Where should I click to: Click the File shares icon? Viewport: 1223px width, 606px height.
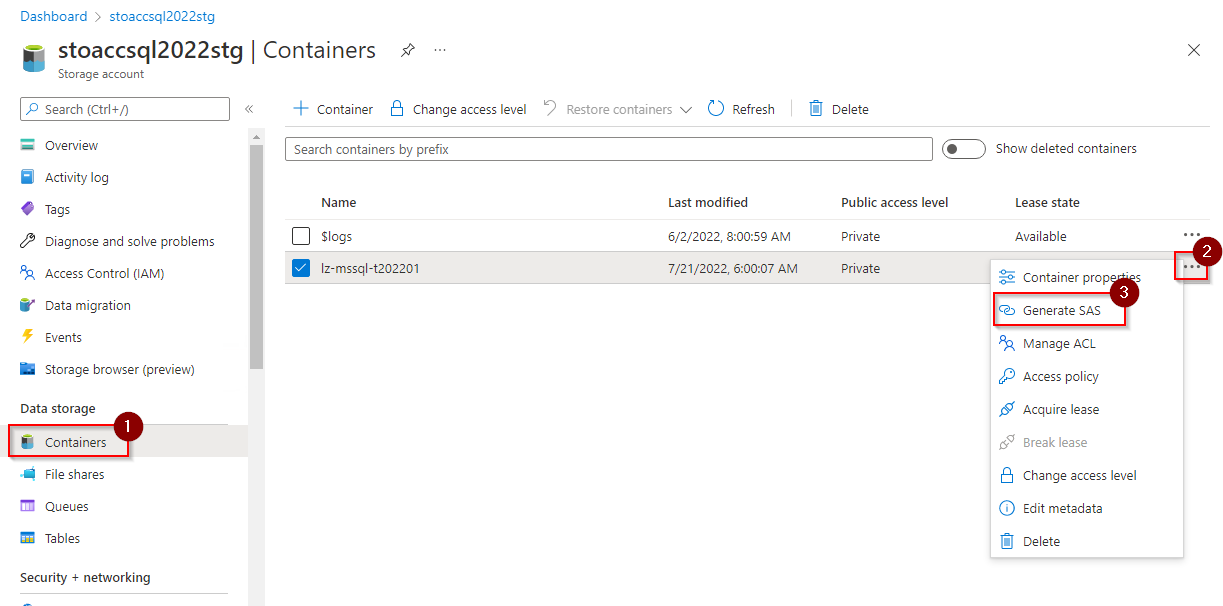[x=28, y=475]
